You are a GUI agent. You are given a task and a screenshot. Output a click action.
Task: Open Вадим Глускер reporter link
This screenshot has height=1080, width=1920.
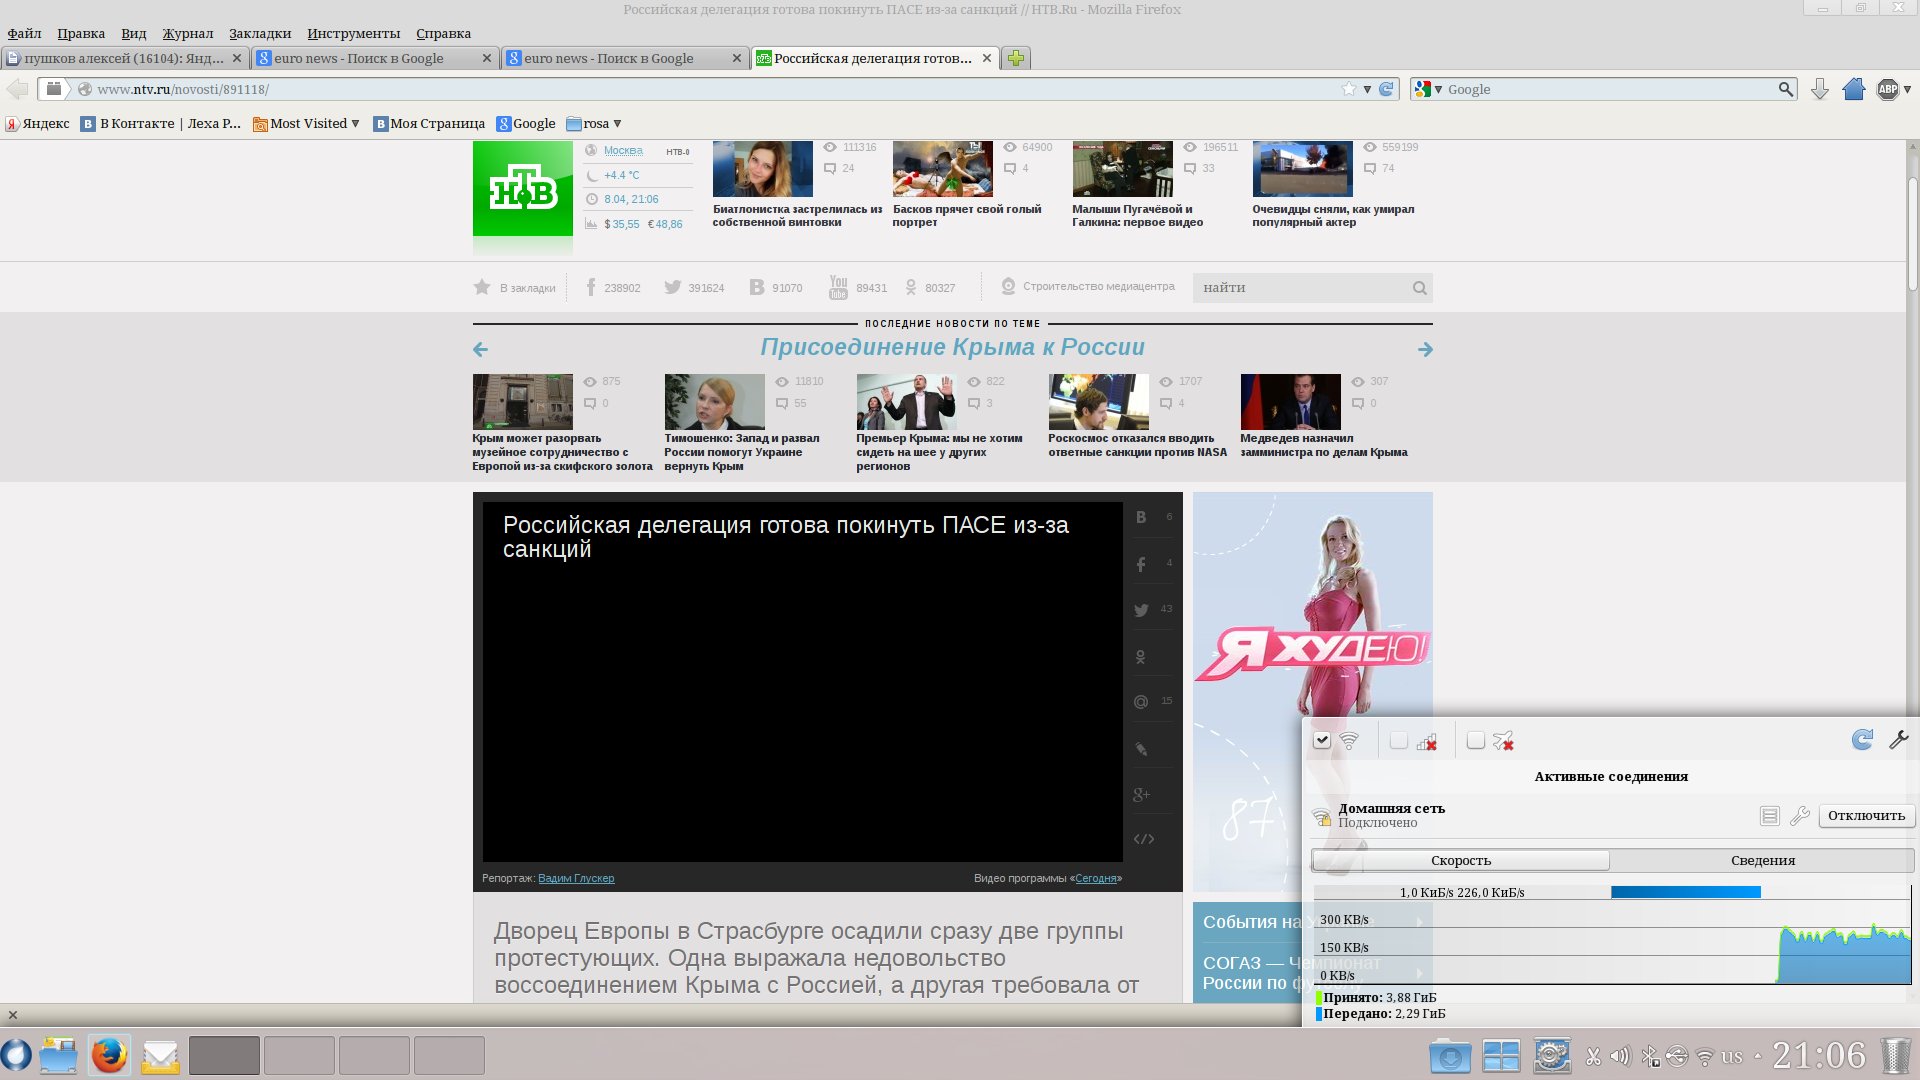tap(576, 878)
